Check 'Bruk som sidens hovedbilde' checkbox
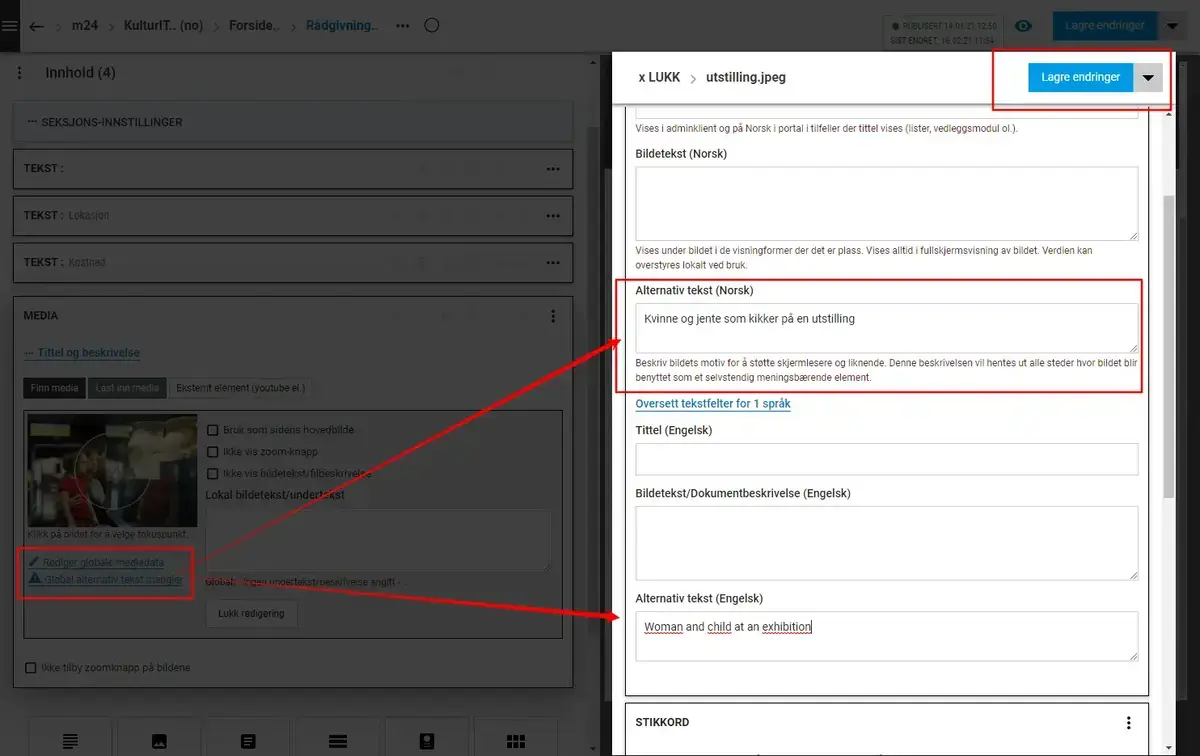Image resolution: width=1200 pixels, height=756 pixels. (212, 430)
